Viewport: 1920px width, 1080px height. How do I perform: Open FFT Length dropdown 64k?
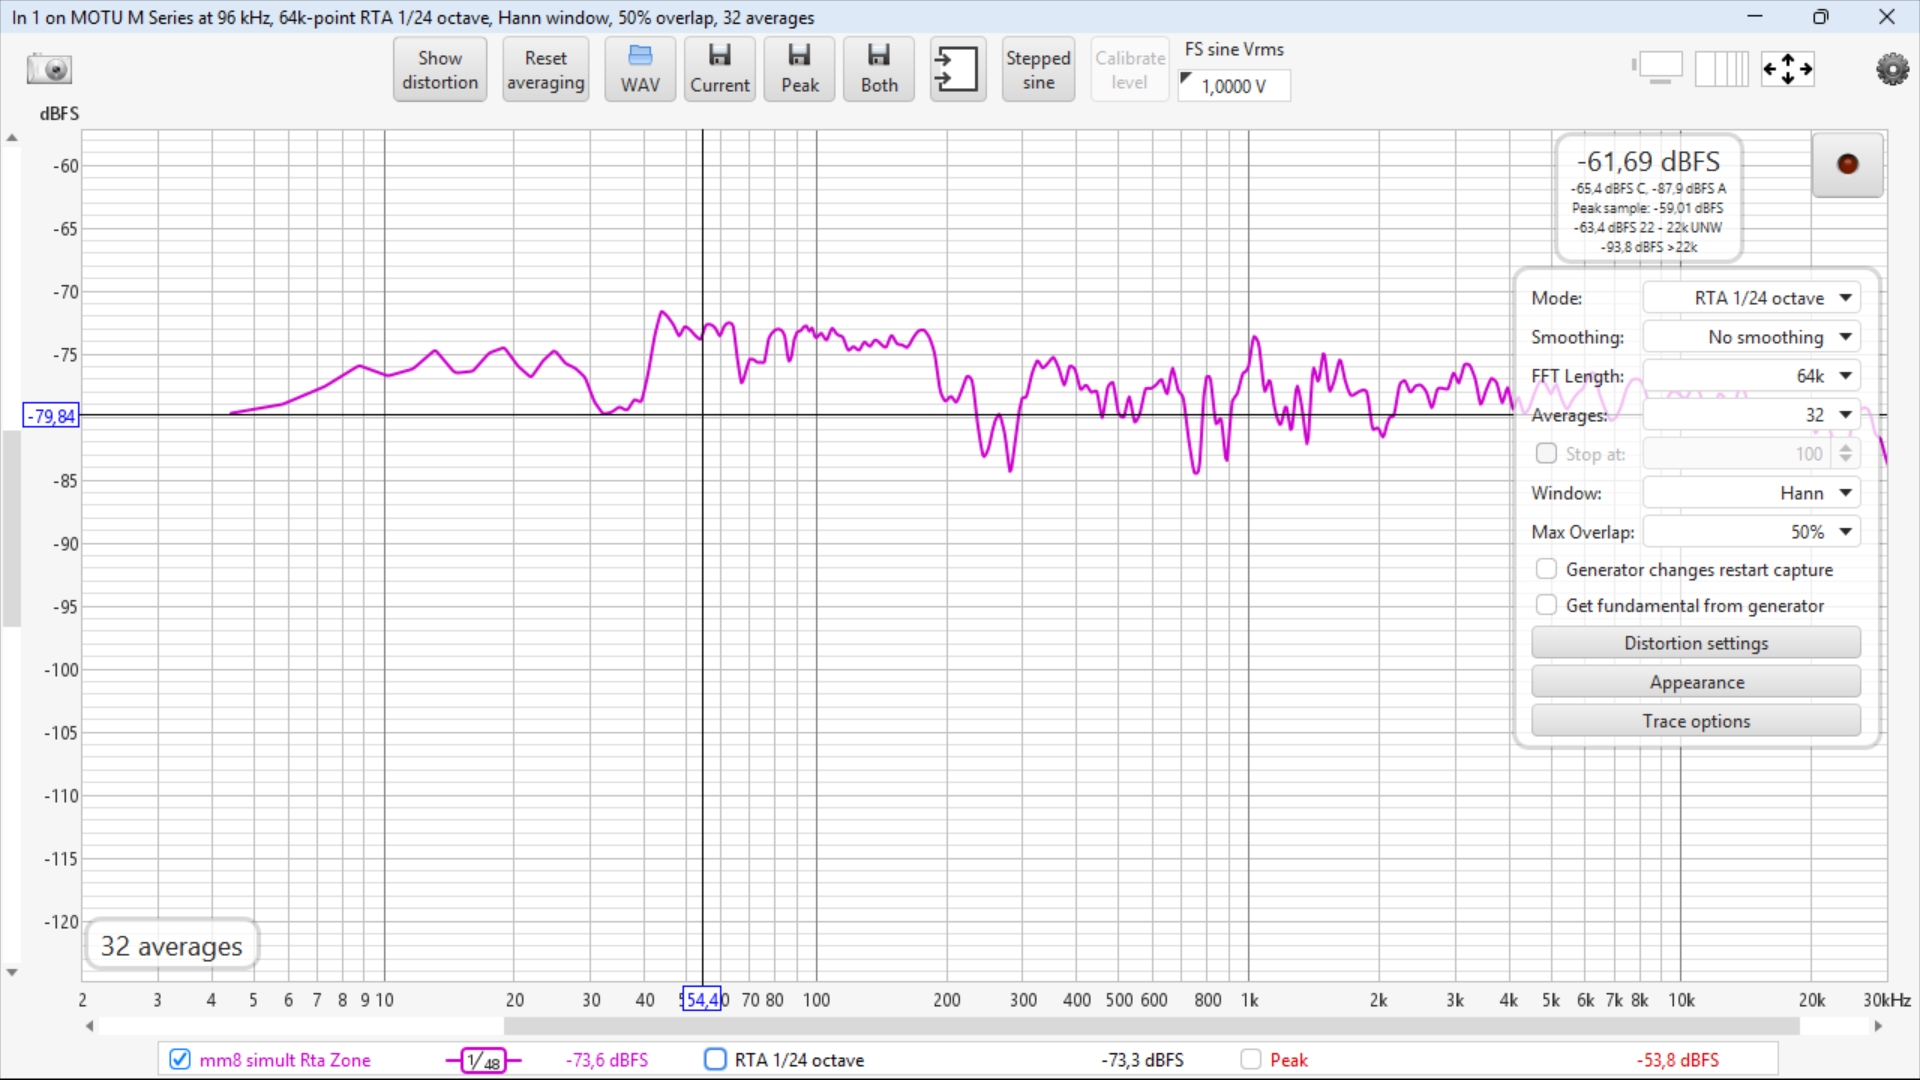tap(1751, 376)
